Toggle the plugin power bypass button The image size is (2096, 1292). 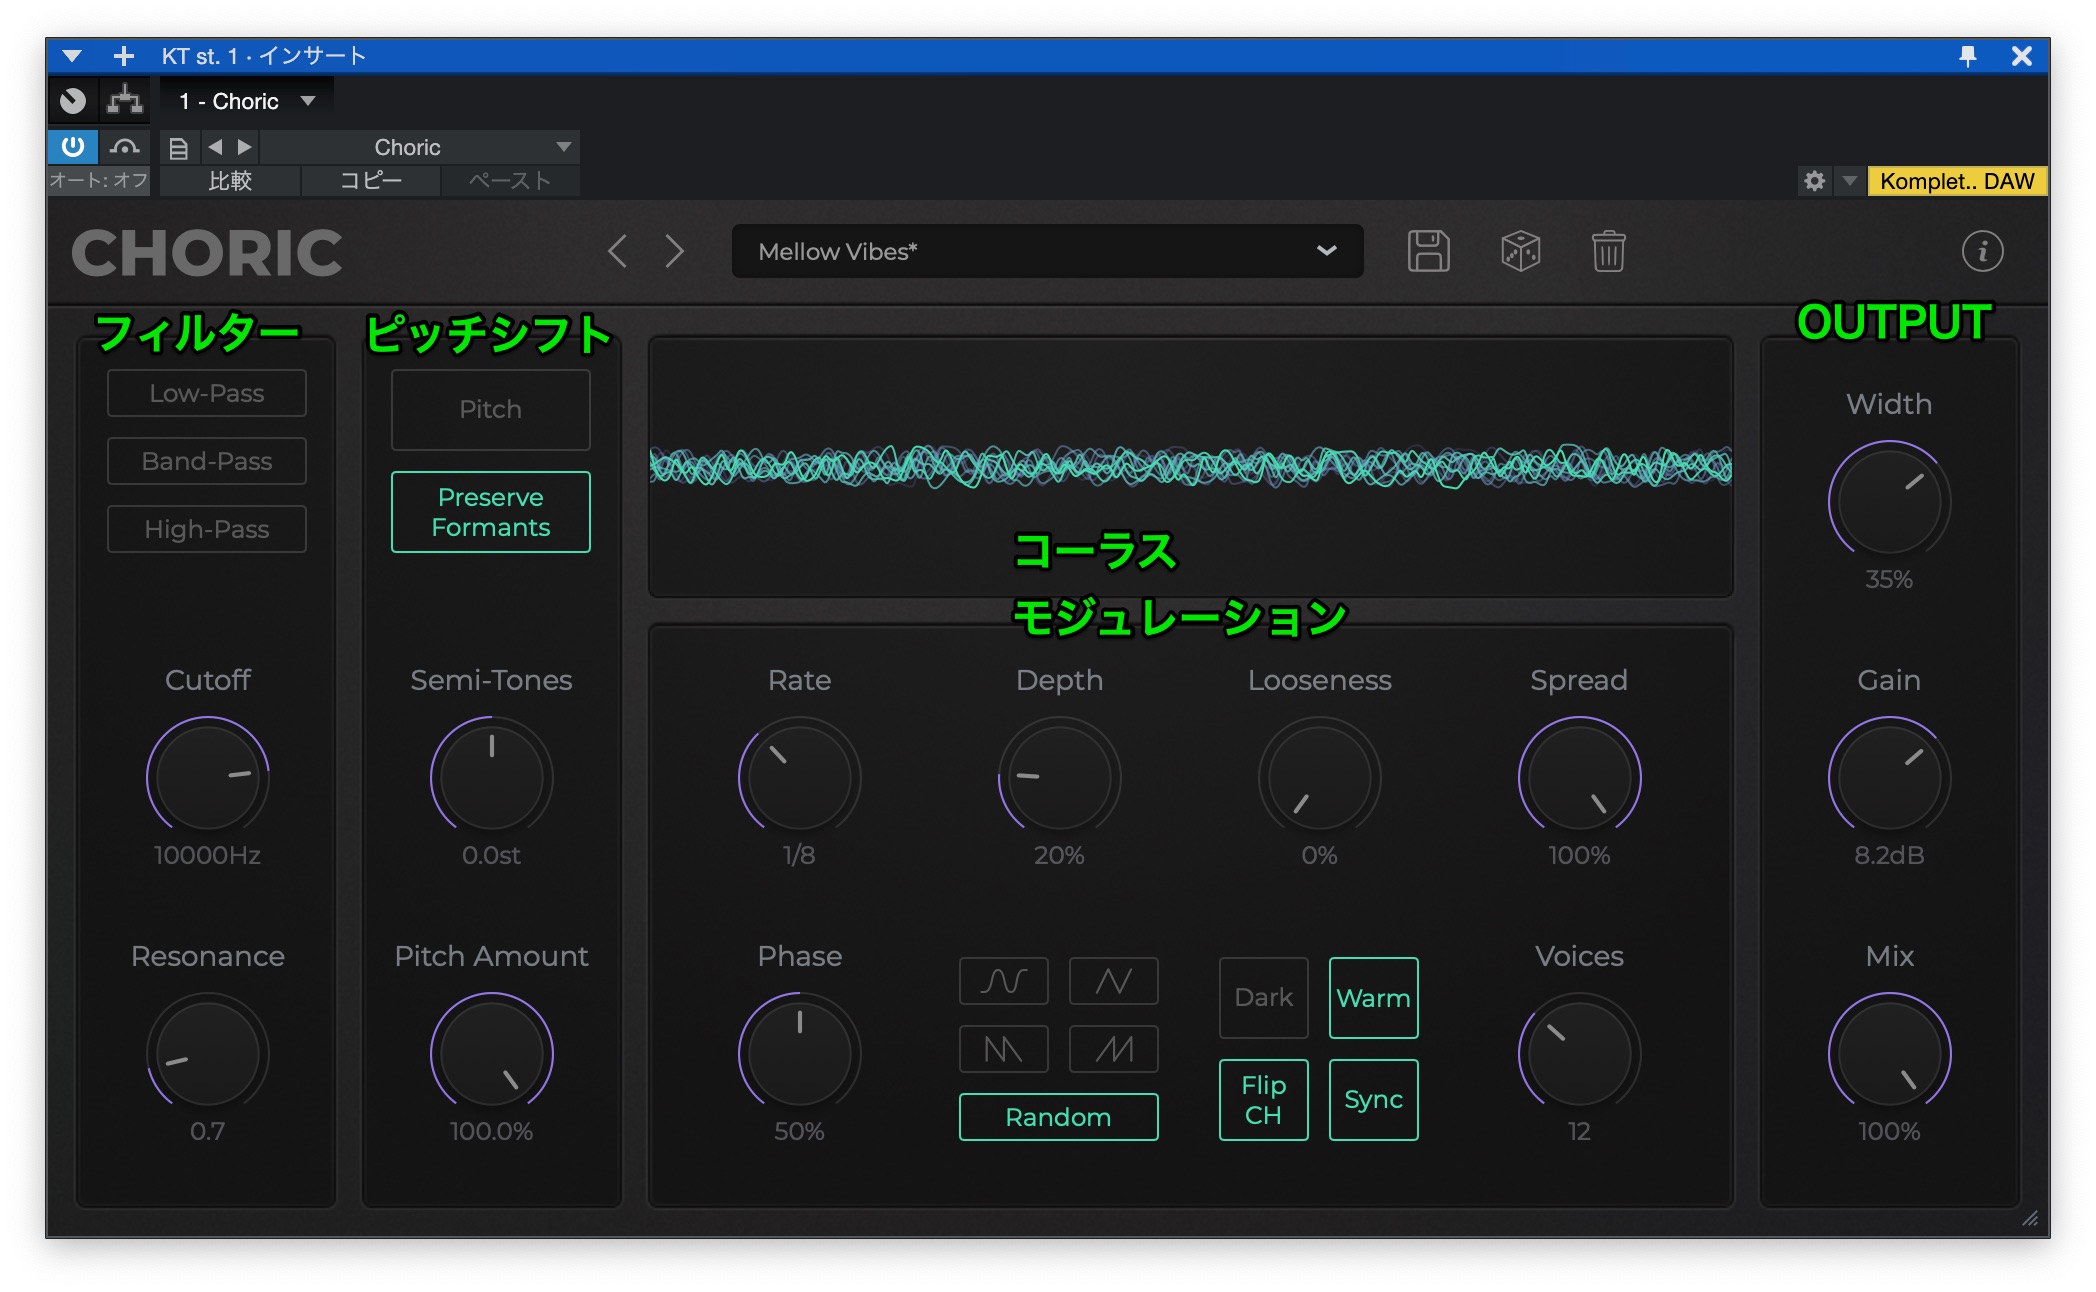pos(73,148)
